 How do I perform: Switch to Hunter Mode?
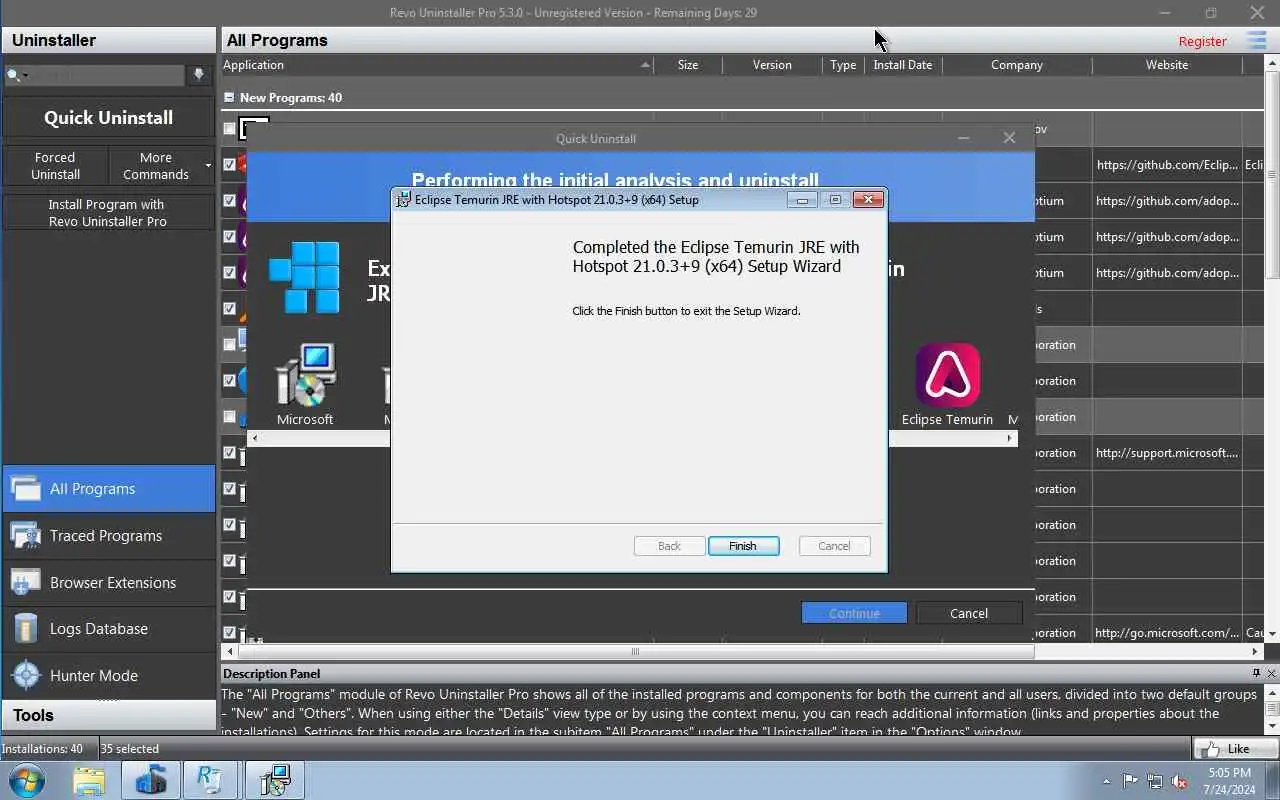(108, 675)
